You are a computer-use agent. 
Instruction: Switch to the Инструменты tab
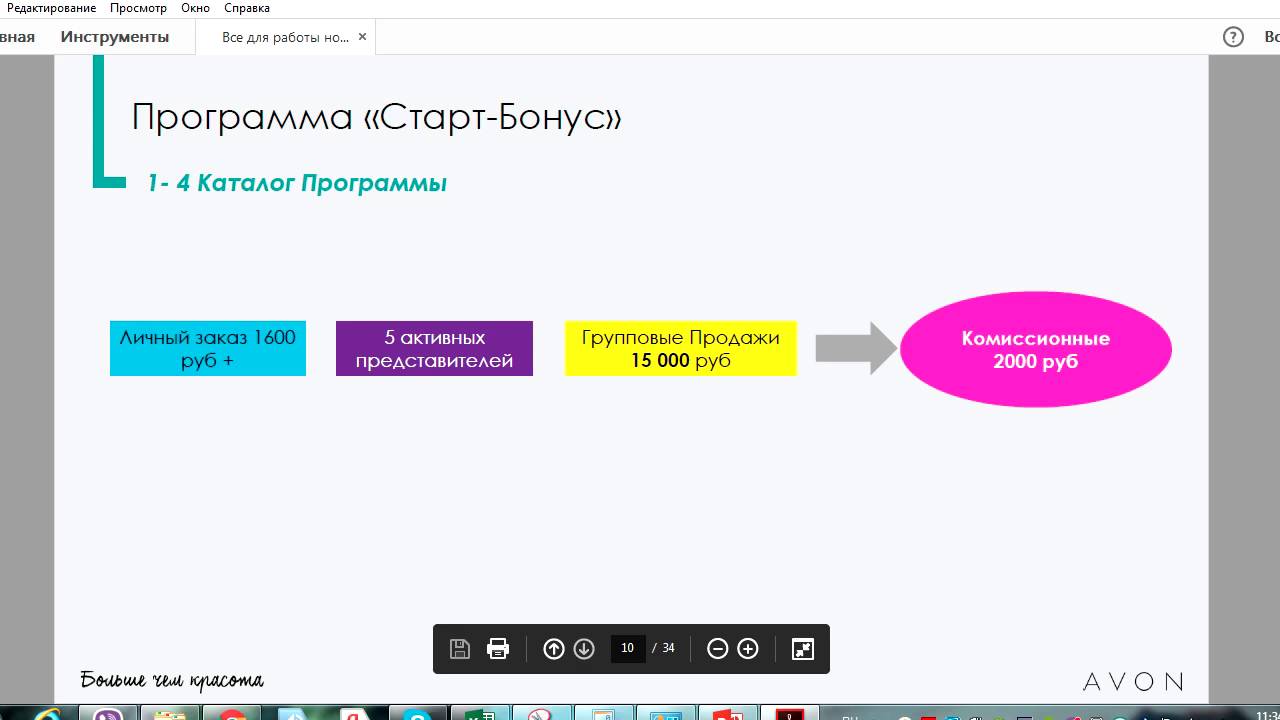click(115, 37)
